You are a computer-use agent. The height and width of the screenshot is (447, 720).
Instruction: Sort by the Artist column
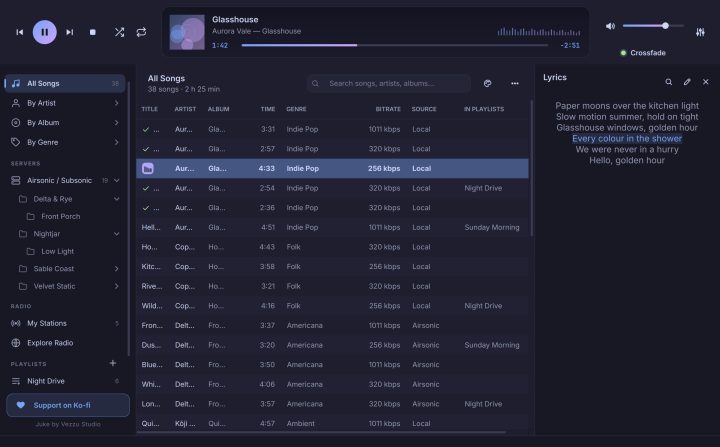tap(185, 109)
